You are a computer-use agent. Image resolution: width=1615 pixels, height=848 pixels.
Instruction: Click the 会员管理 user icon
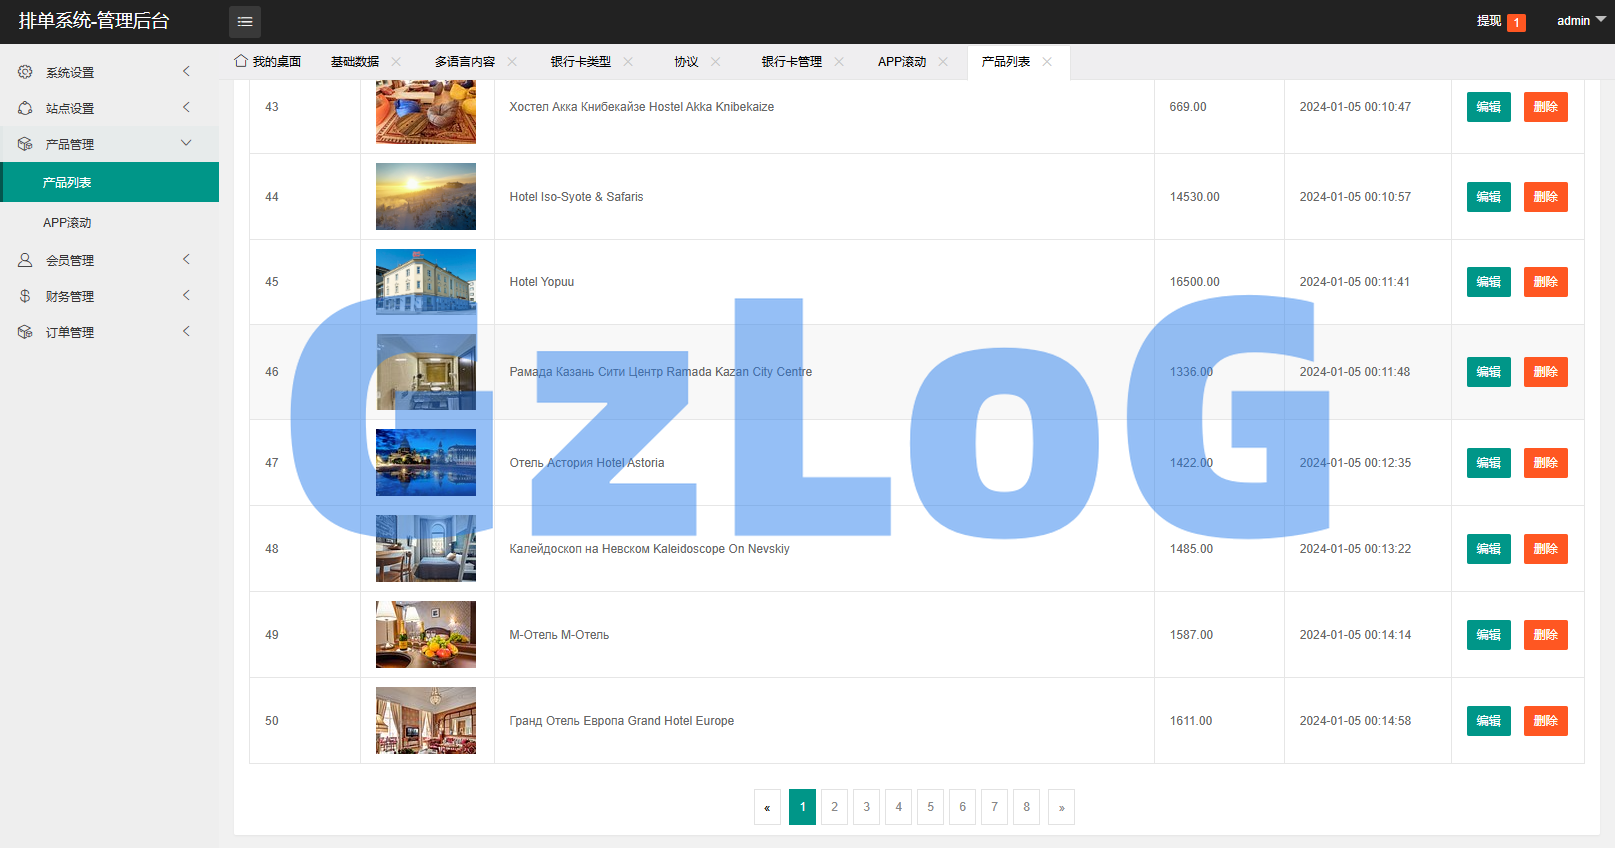(x=25, y=260)
